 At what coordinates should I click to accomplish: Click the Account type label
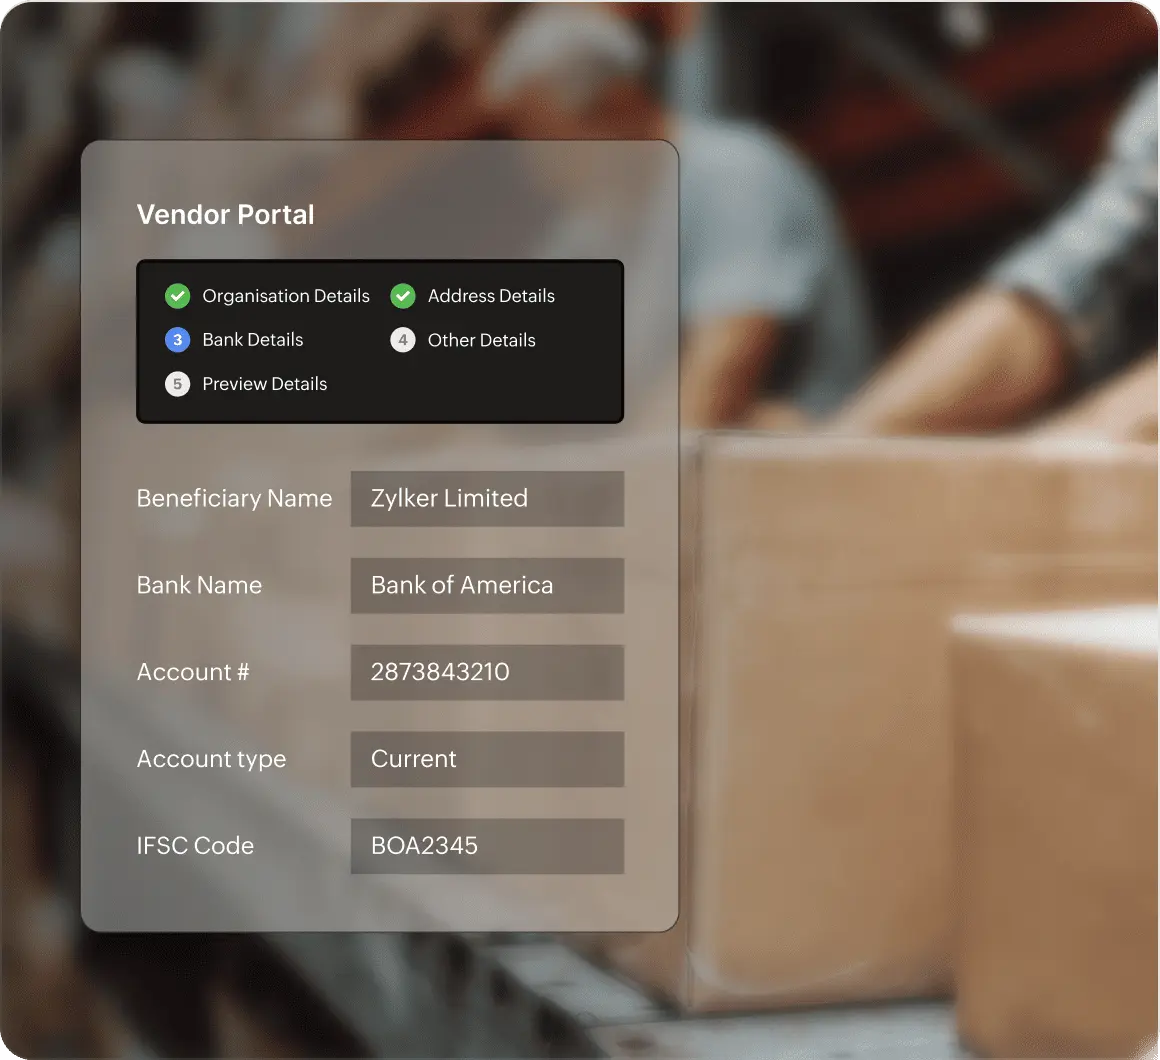212,760
